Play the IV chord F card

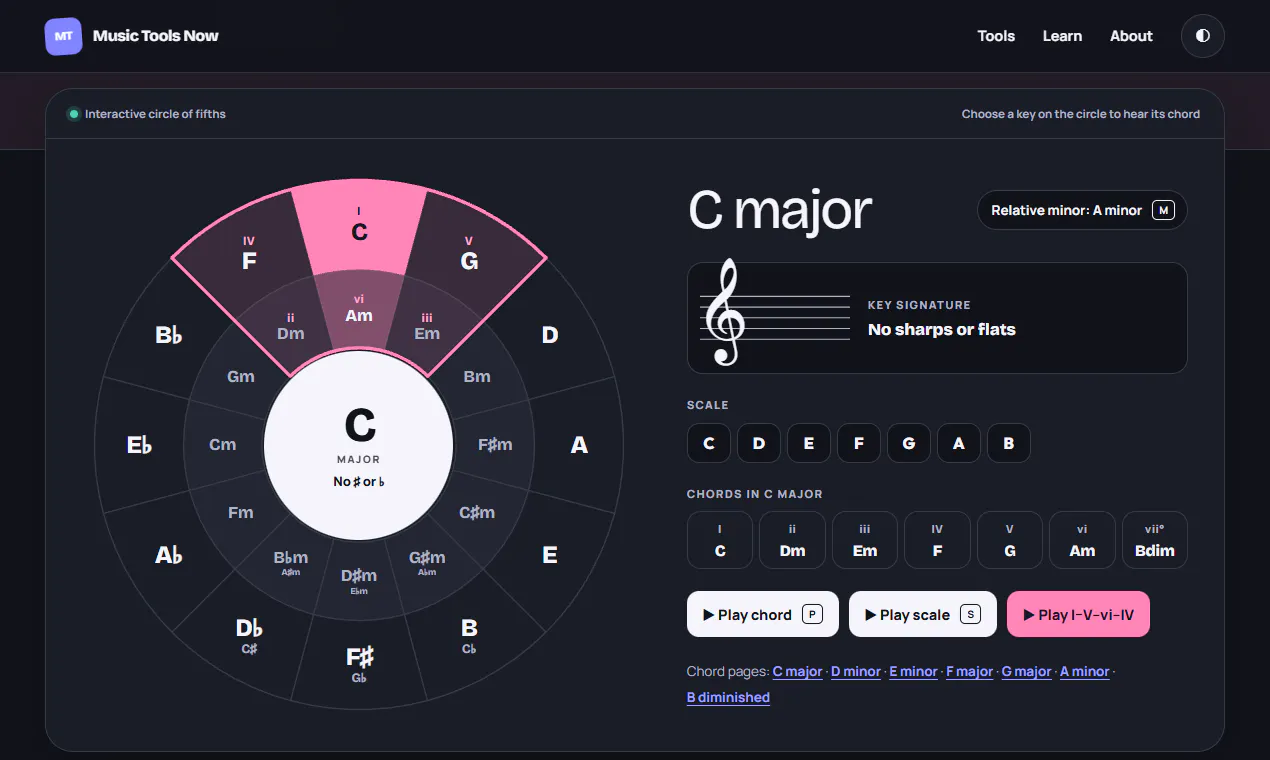[x=937, y=540]
